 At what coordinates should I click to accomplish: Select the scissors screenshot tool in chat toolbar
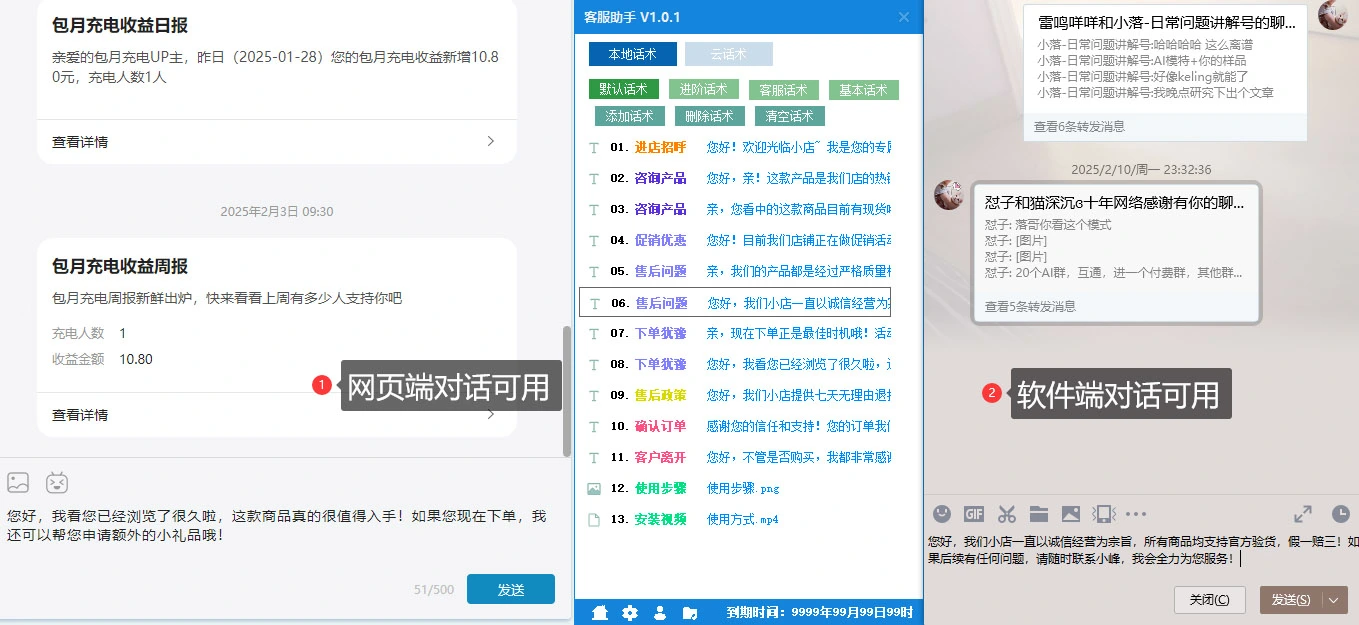point(1005,514)
